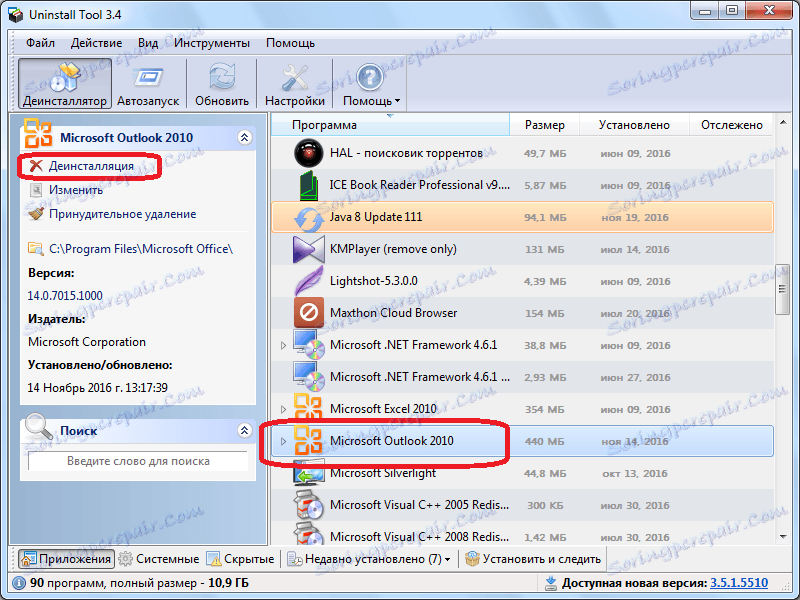The image size is (800, 600).
Task: Switch to the Системные tab
Action: [159, 559]
